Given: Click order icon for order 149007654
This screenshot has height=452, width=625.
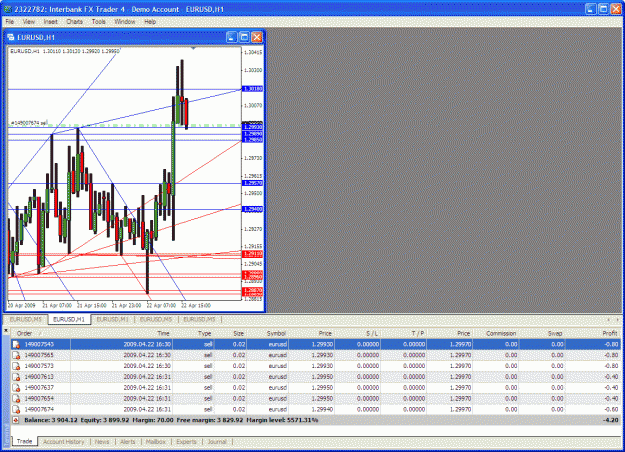Looking at the screenshot, I should pyautogui.click(x=16, y=398).
